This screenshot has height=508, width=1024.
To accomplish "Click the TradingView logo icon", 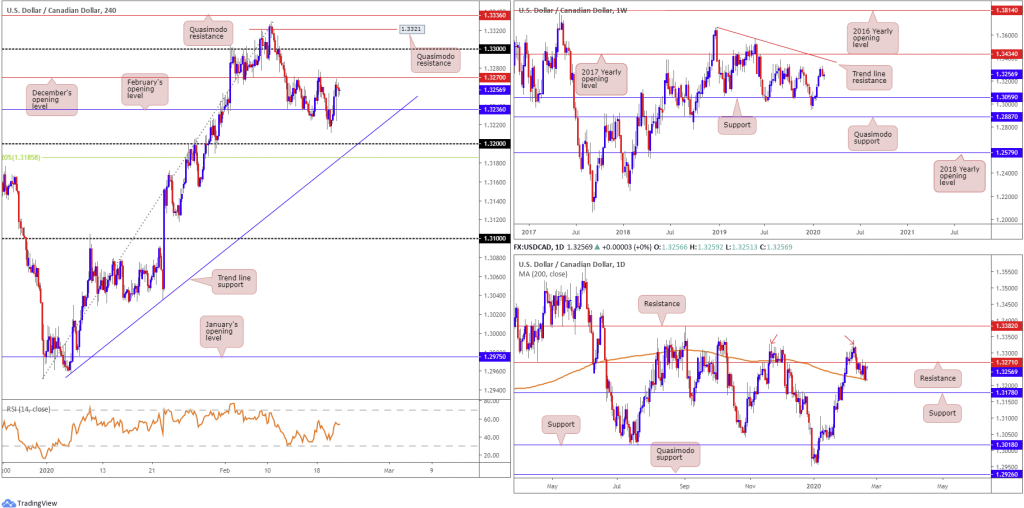I will (x=7, y=503).
